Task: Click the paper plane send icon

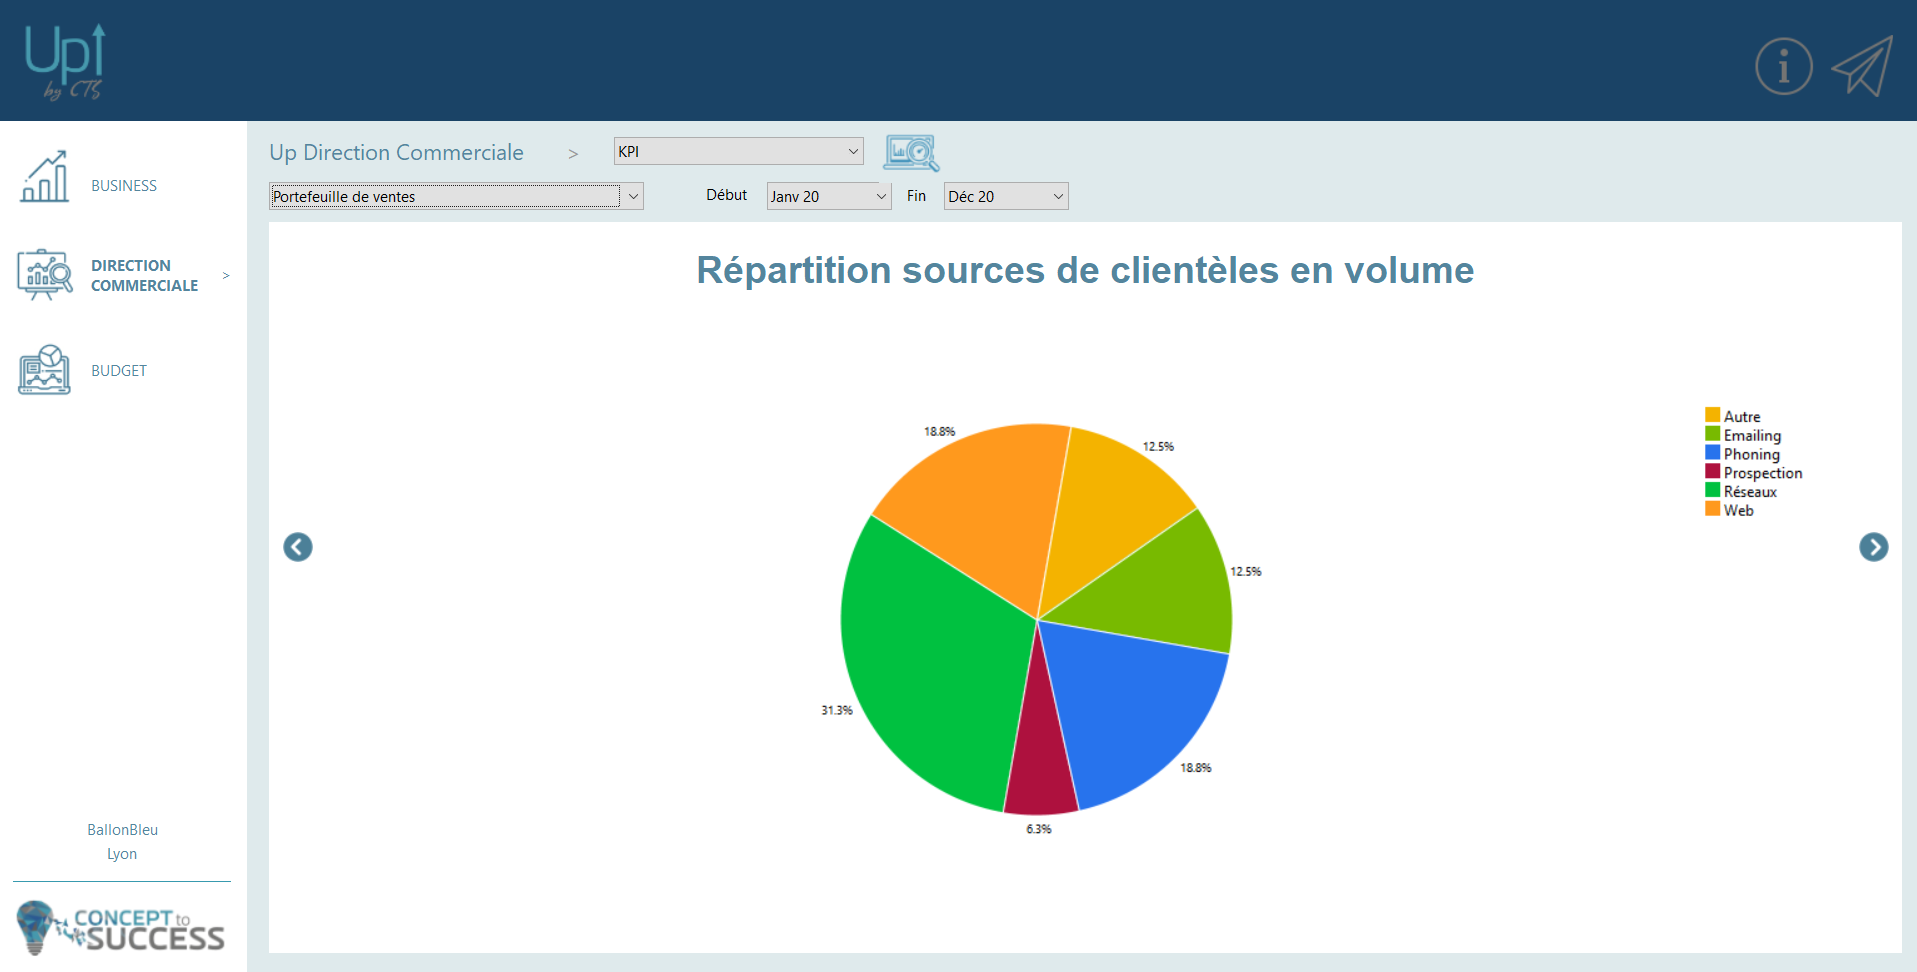Action: click(1862, 66)
